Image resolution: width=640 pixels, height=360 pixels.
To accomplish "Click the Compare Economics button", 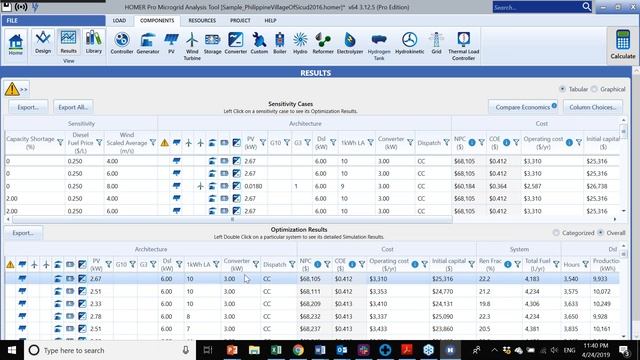I will (524, 107).
